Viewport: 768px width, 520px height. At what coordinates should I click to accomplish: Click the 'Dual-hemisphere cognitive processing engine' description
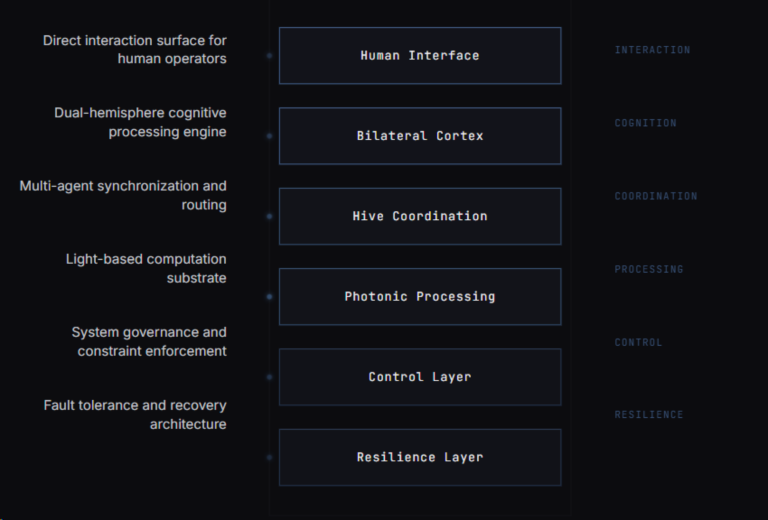140,122
